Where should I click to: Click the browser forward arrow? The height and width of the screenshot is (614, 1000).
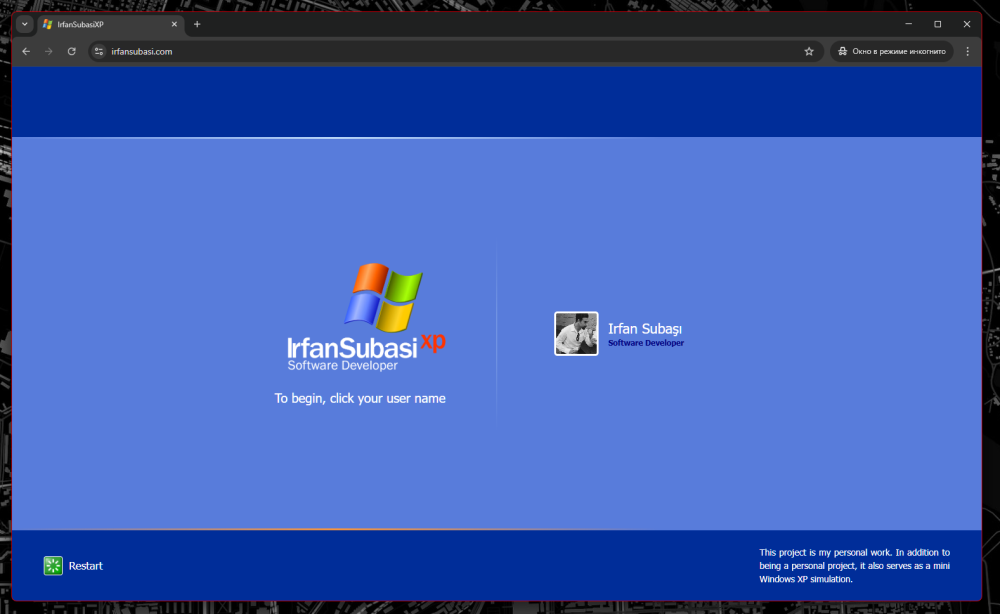(48, 52)
